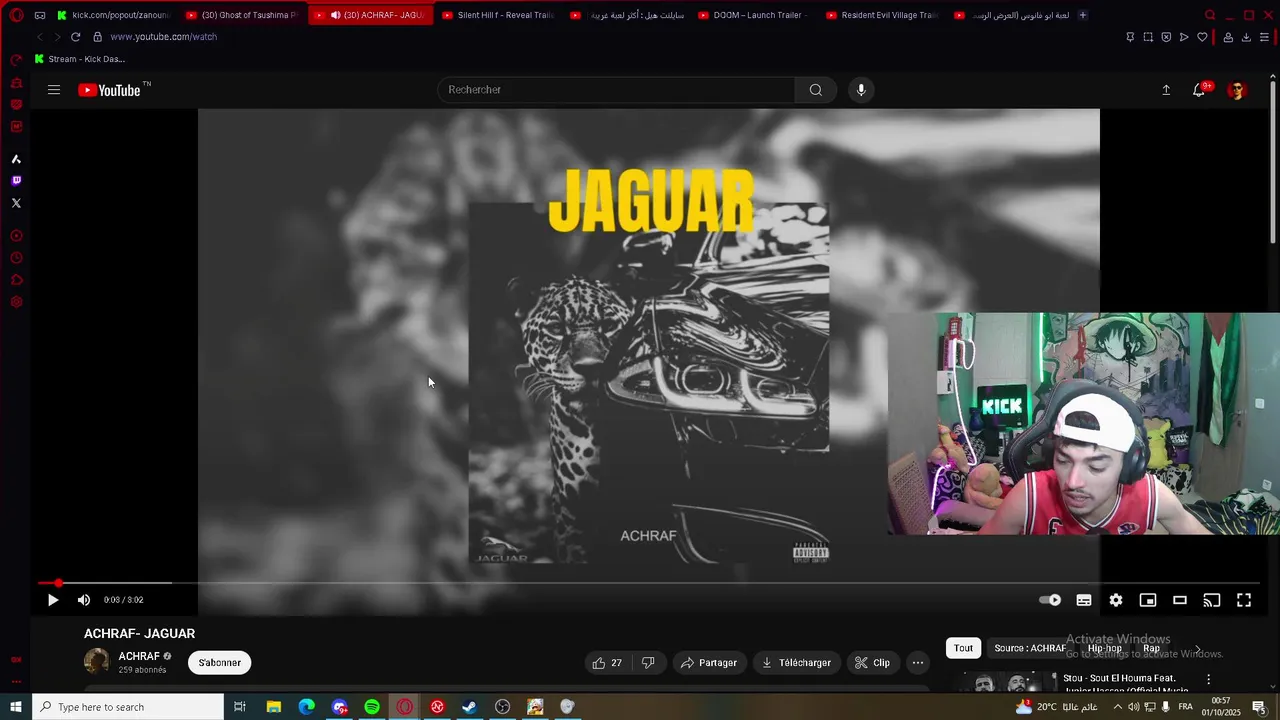
Task: Dislike the video with thumbs down
Action: 648,662
